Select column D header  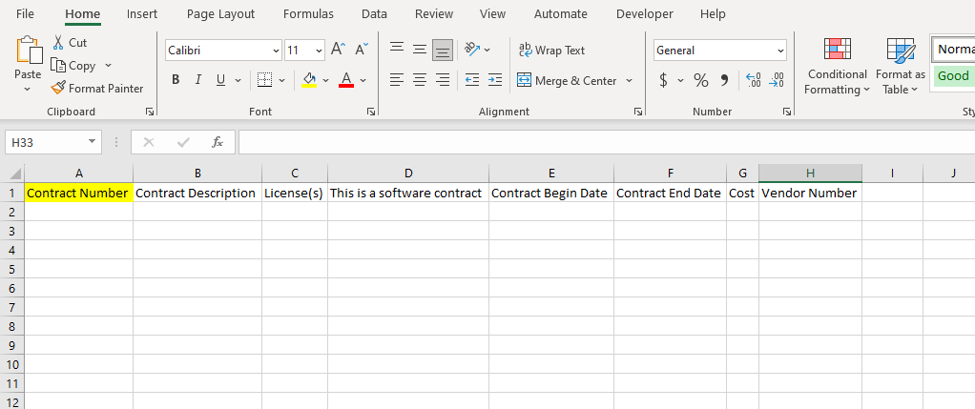click(408, 173)
